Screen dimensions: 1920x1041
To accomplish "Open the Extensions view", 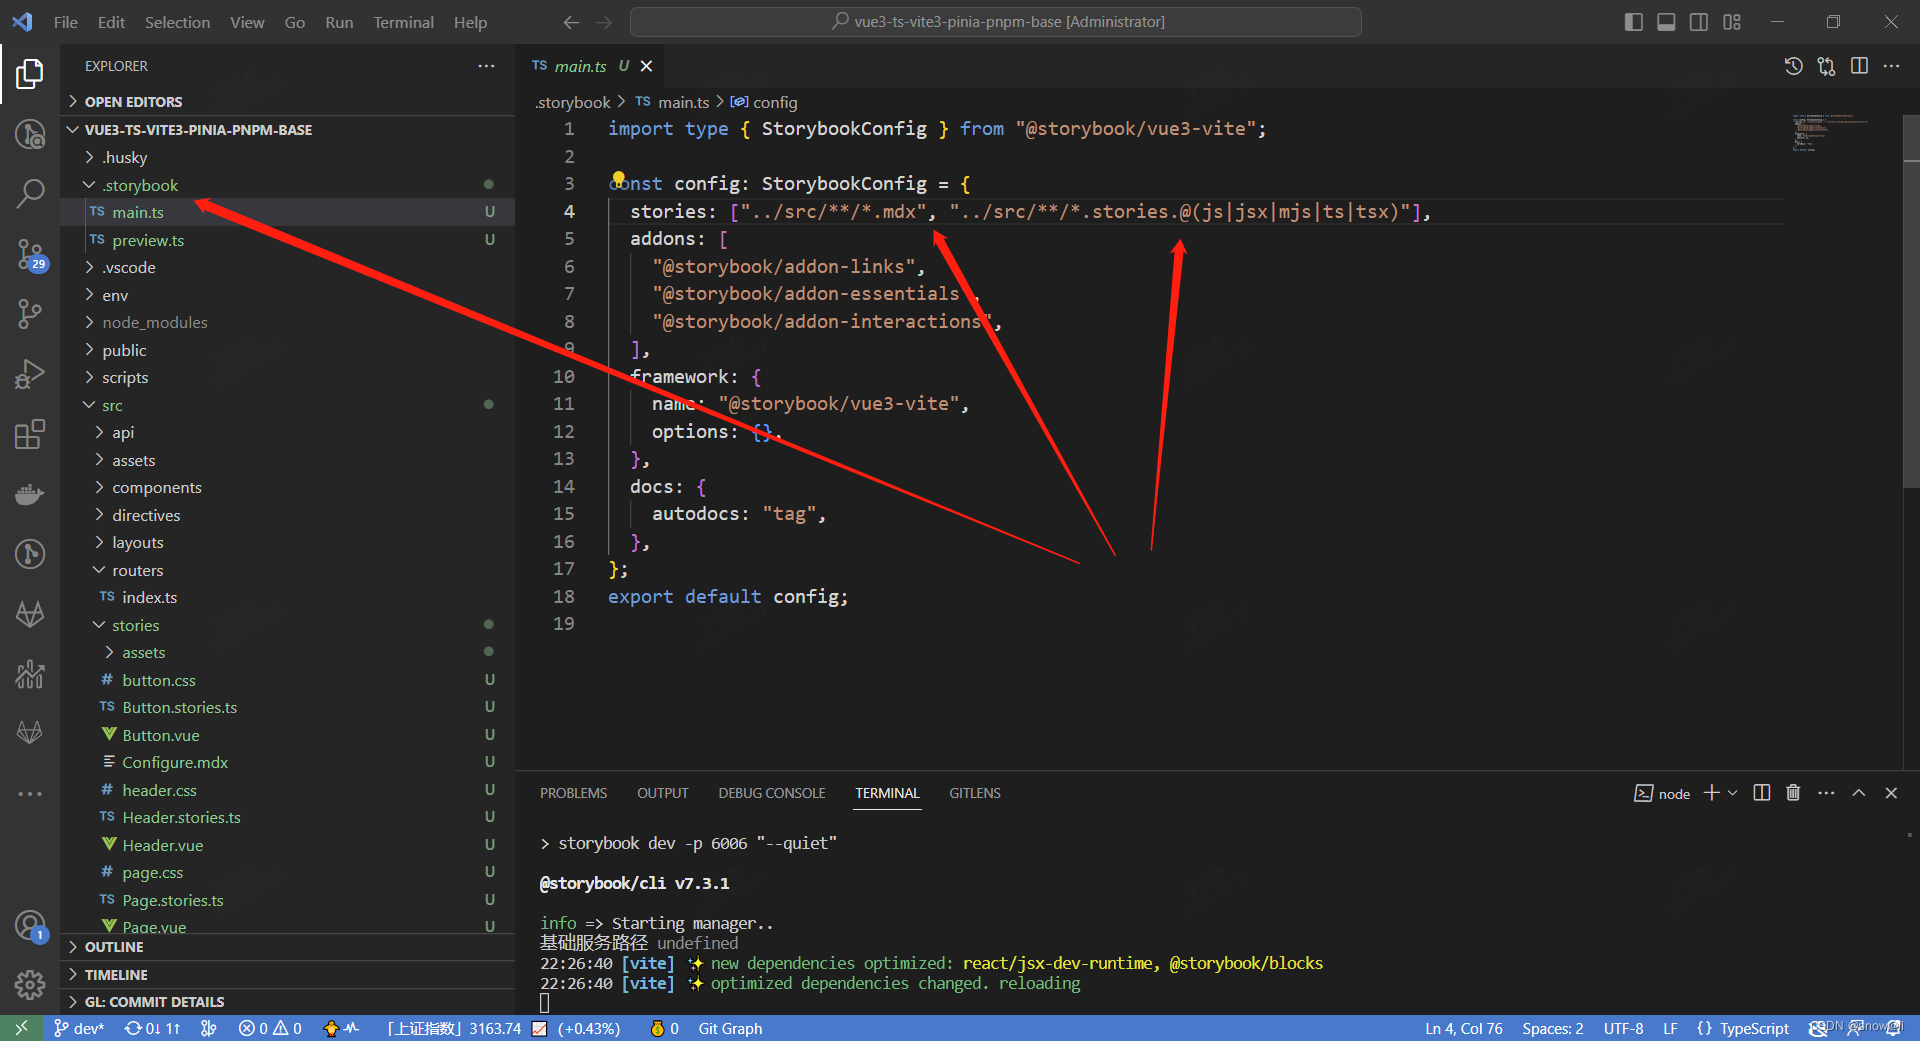I will click(x=30, y=434).
